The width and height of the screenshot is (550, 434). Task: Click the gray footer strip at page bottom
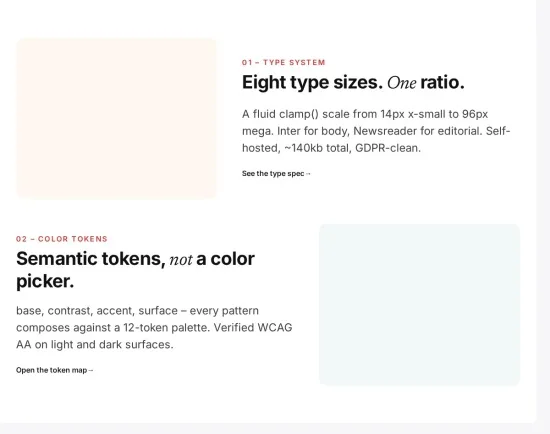[275, 429]
